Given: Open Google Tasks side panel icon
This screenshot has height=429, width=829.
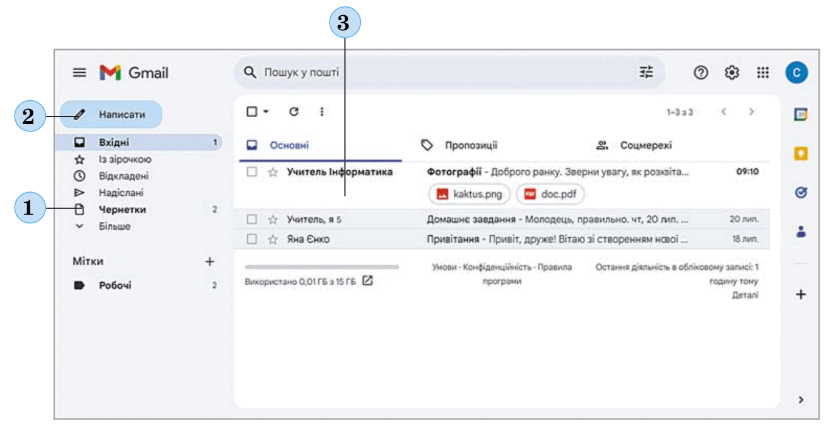Looking at the screenshot, I should [801, 193].
